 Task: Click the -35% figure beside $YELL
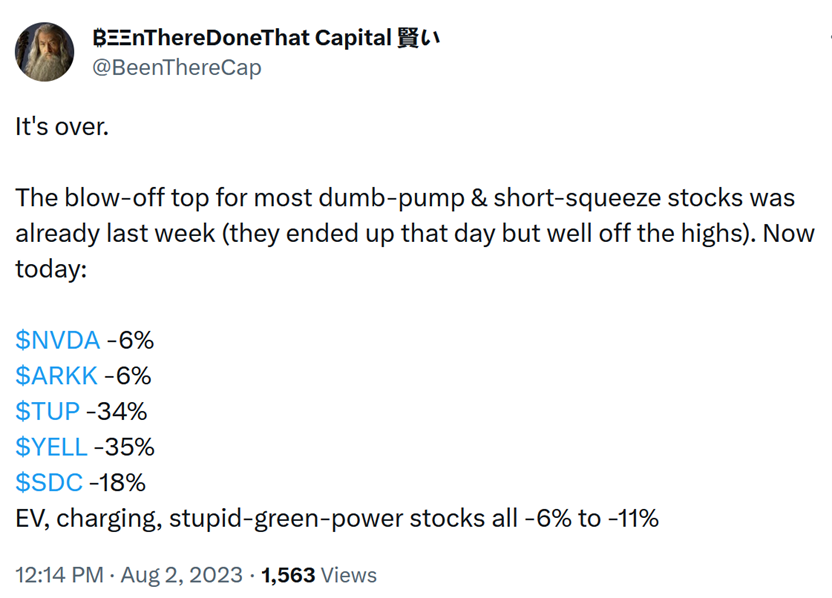[x=124, y=447]
